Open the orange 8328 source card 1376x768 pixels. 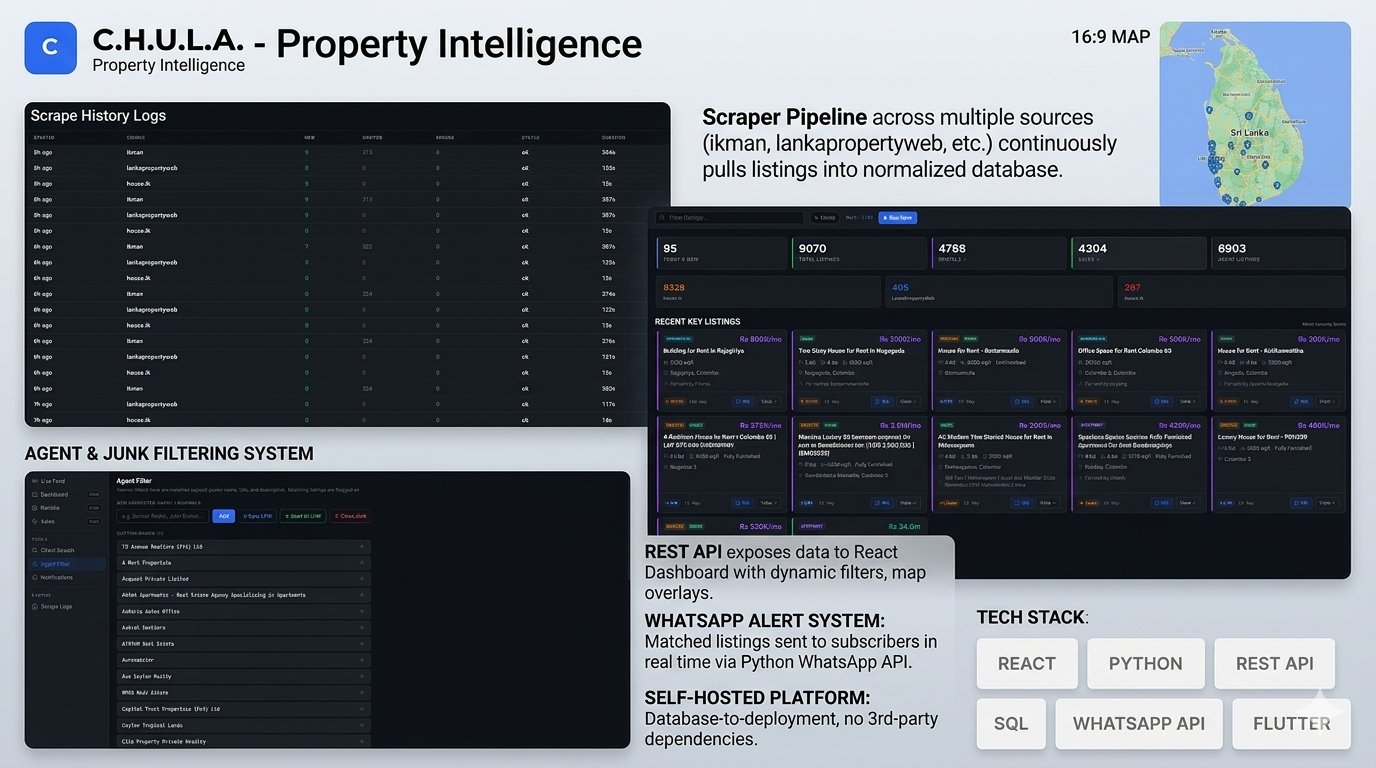pyautogui.click(x=768, y=291)
